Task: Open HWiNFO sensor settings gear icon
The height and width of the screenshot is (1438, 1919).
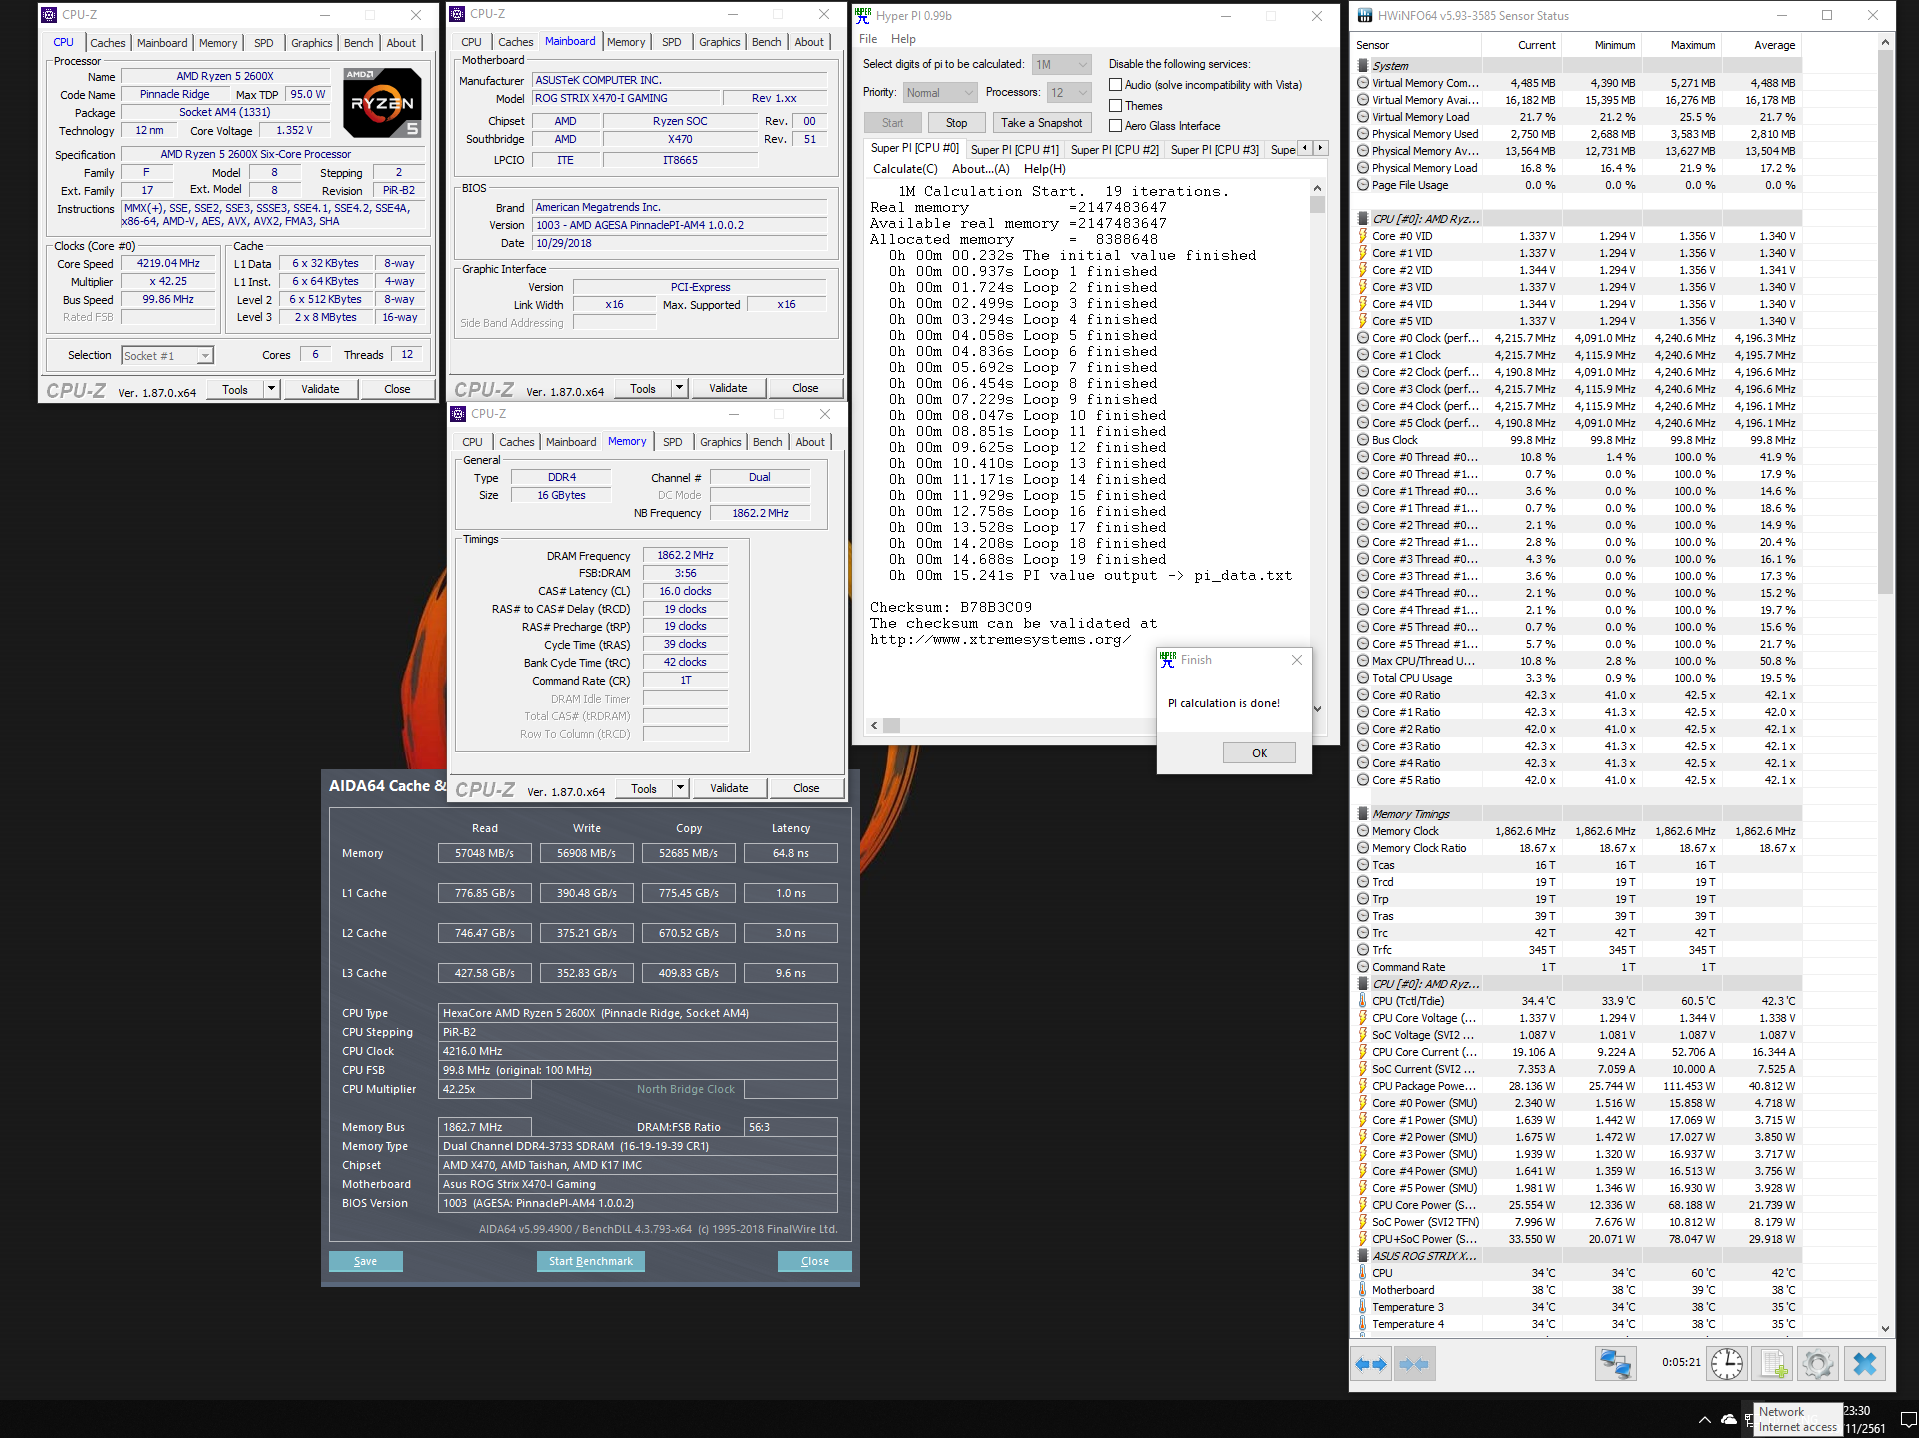Action: (1818, 1364)
